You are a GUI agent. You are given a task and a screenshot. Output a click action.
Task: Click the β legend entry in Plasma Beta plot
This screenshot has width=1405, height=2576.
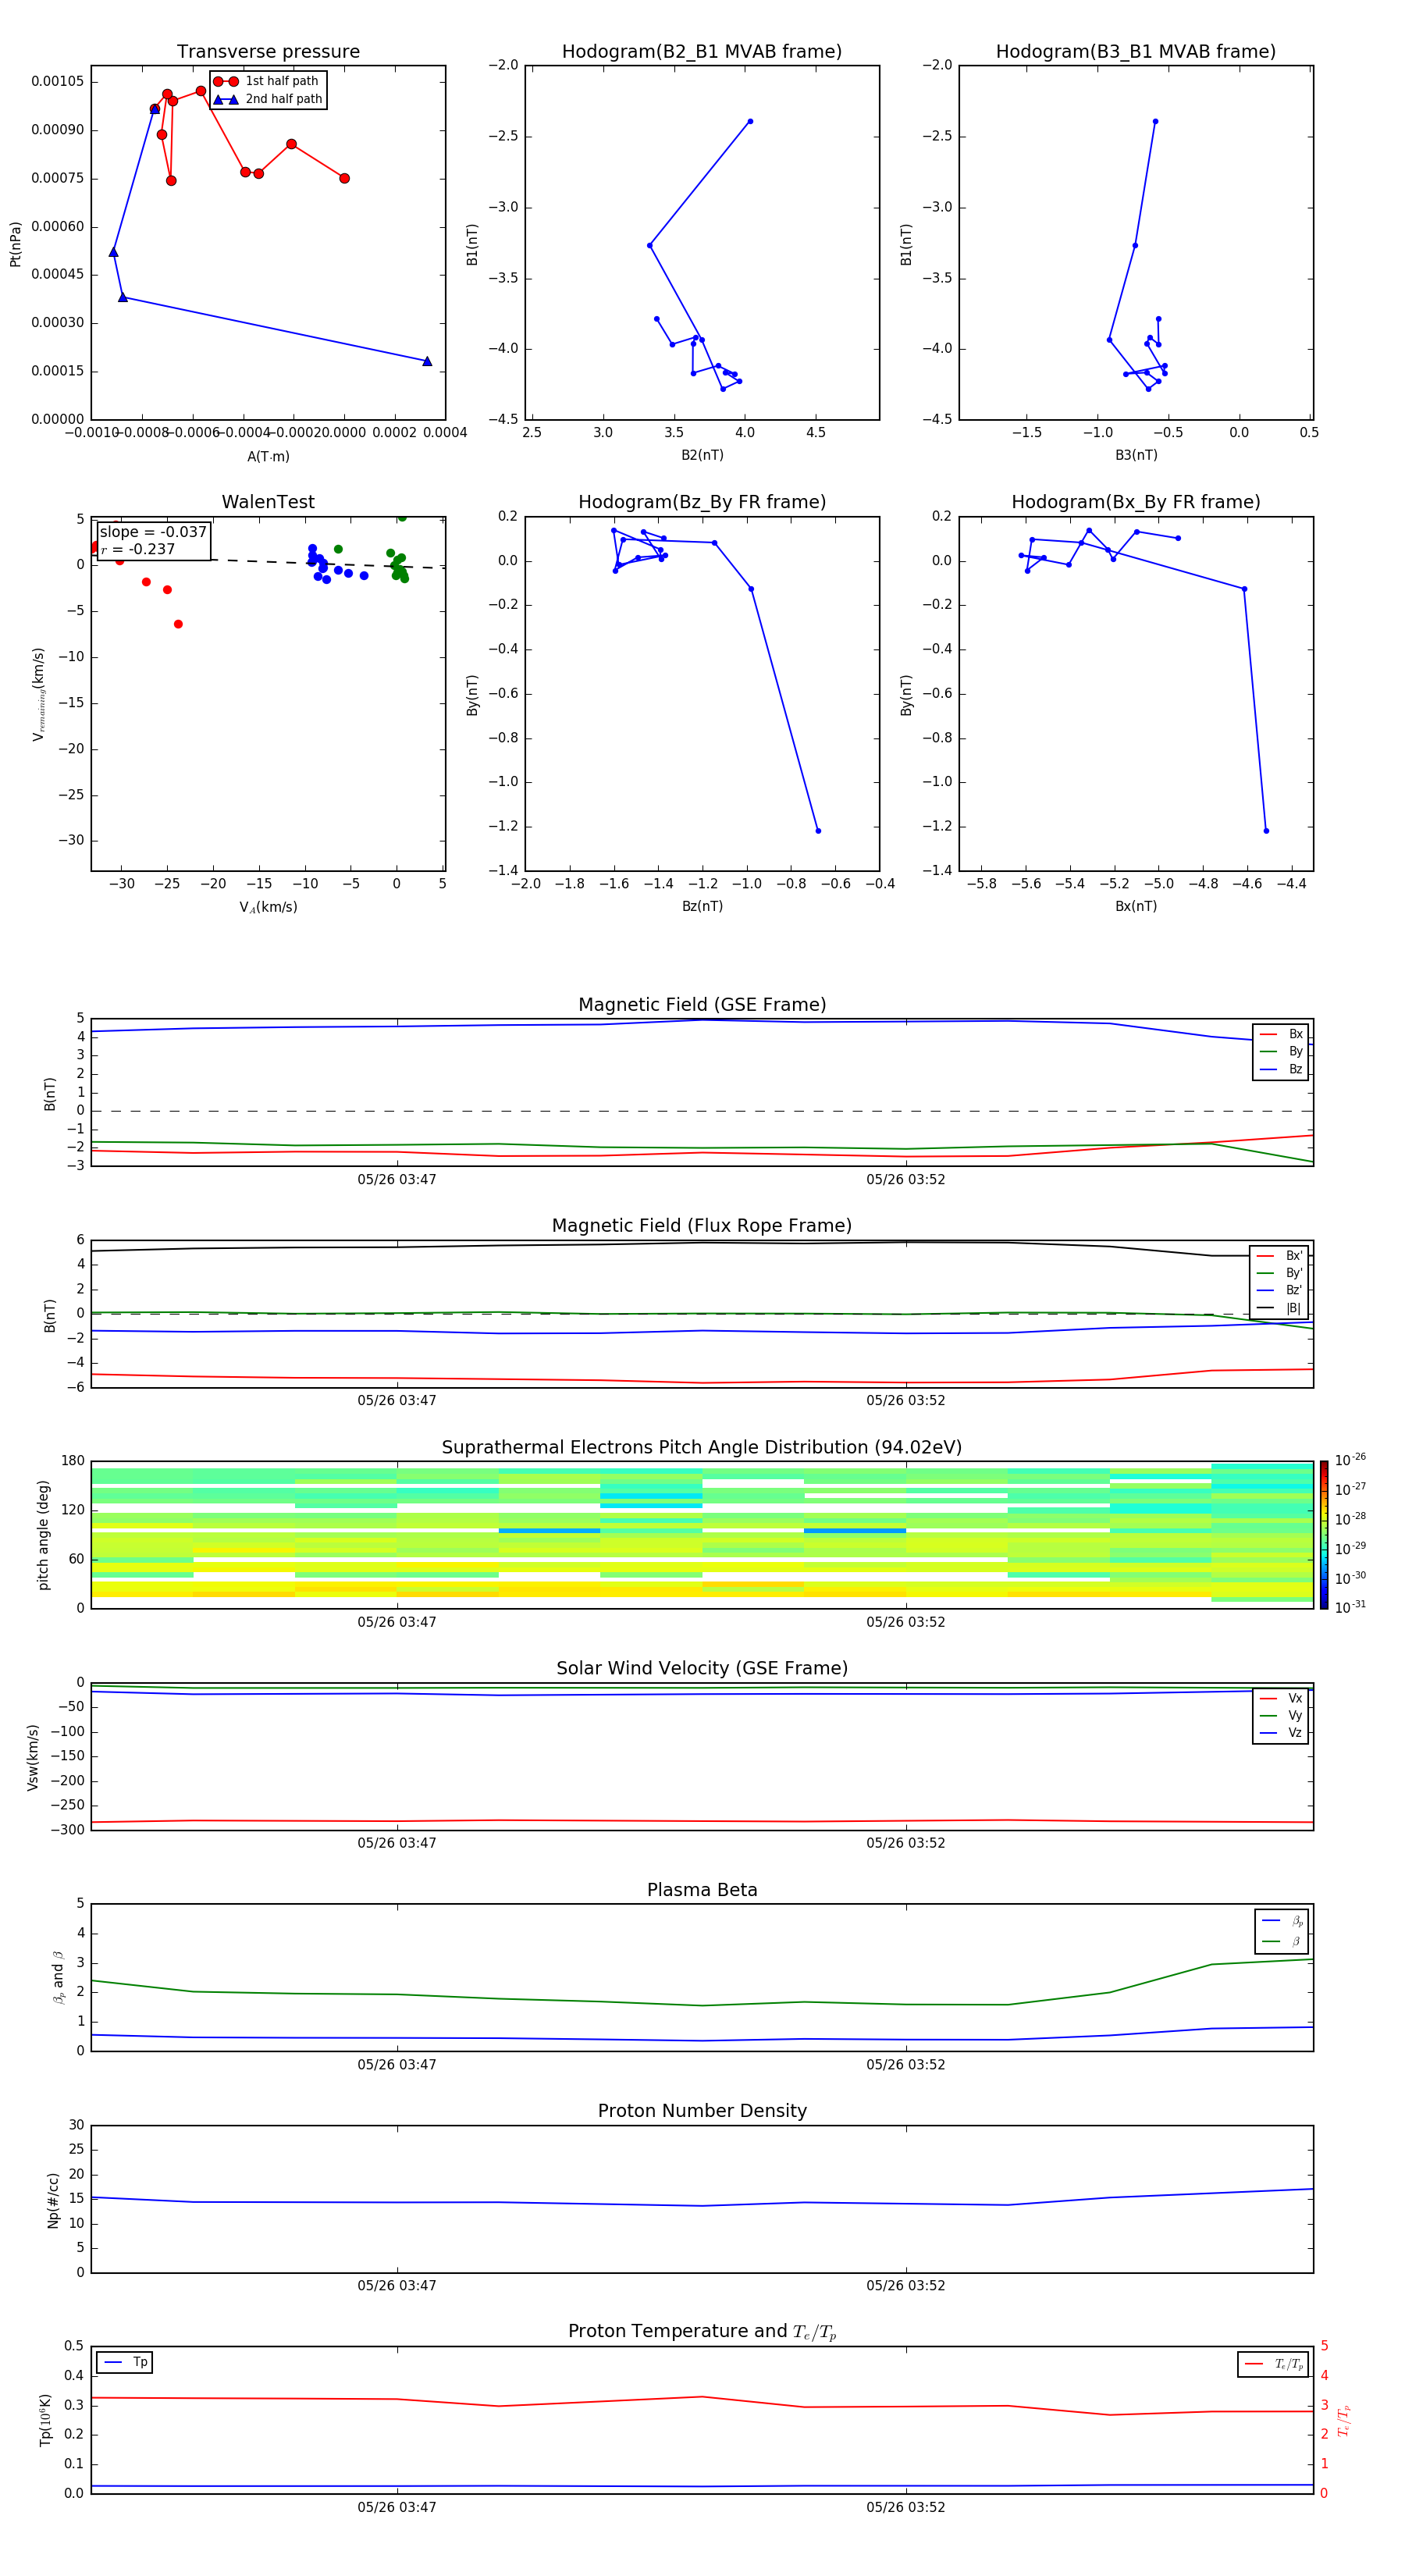1281,1942
